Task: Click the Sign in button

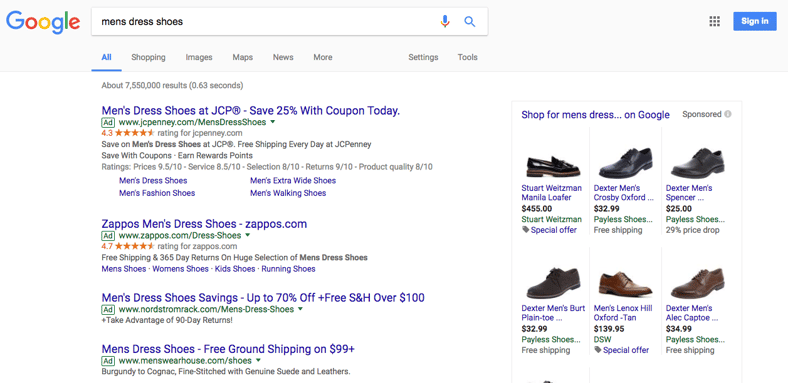Action: click(755, 21)
